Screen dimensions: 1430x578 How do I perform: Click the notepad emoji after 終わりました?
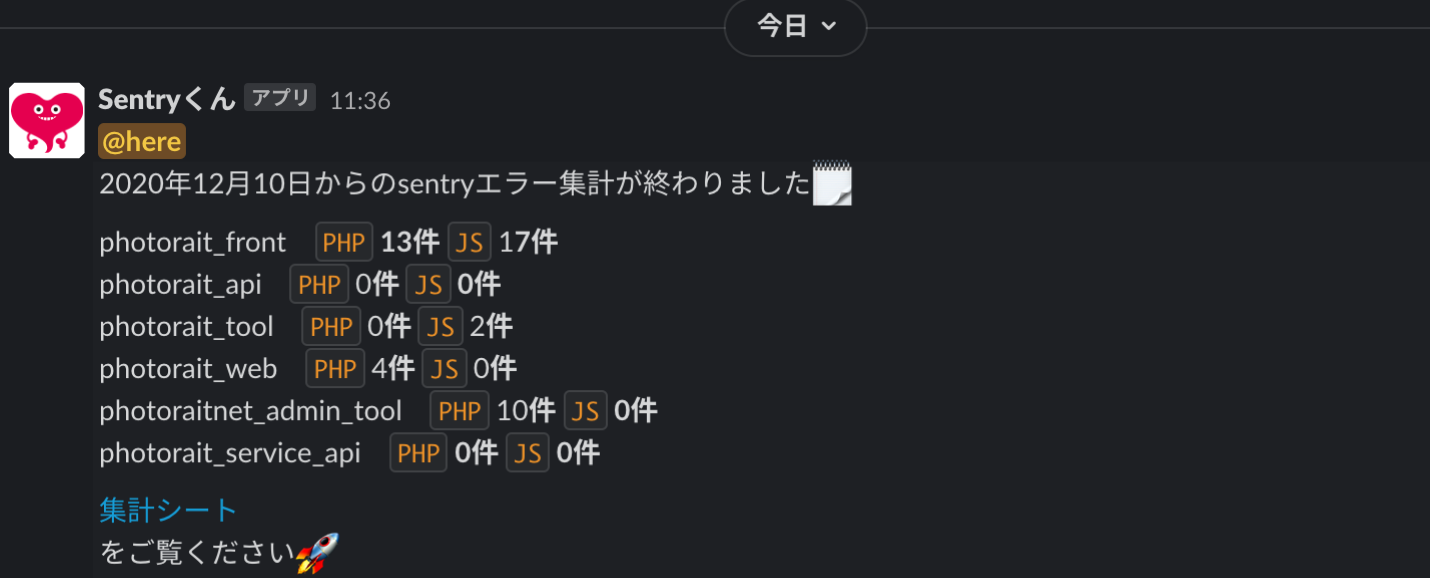pyautogui.click(x=832, y=184)
